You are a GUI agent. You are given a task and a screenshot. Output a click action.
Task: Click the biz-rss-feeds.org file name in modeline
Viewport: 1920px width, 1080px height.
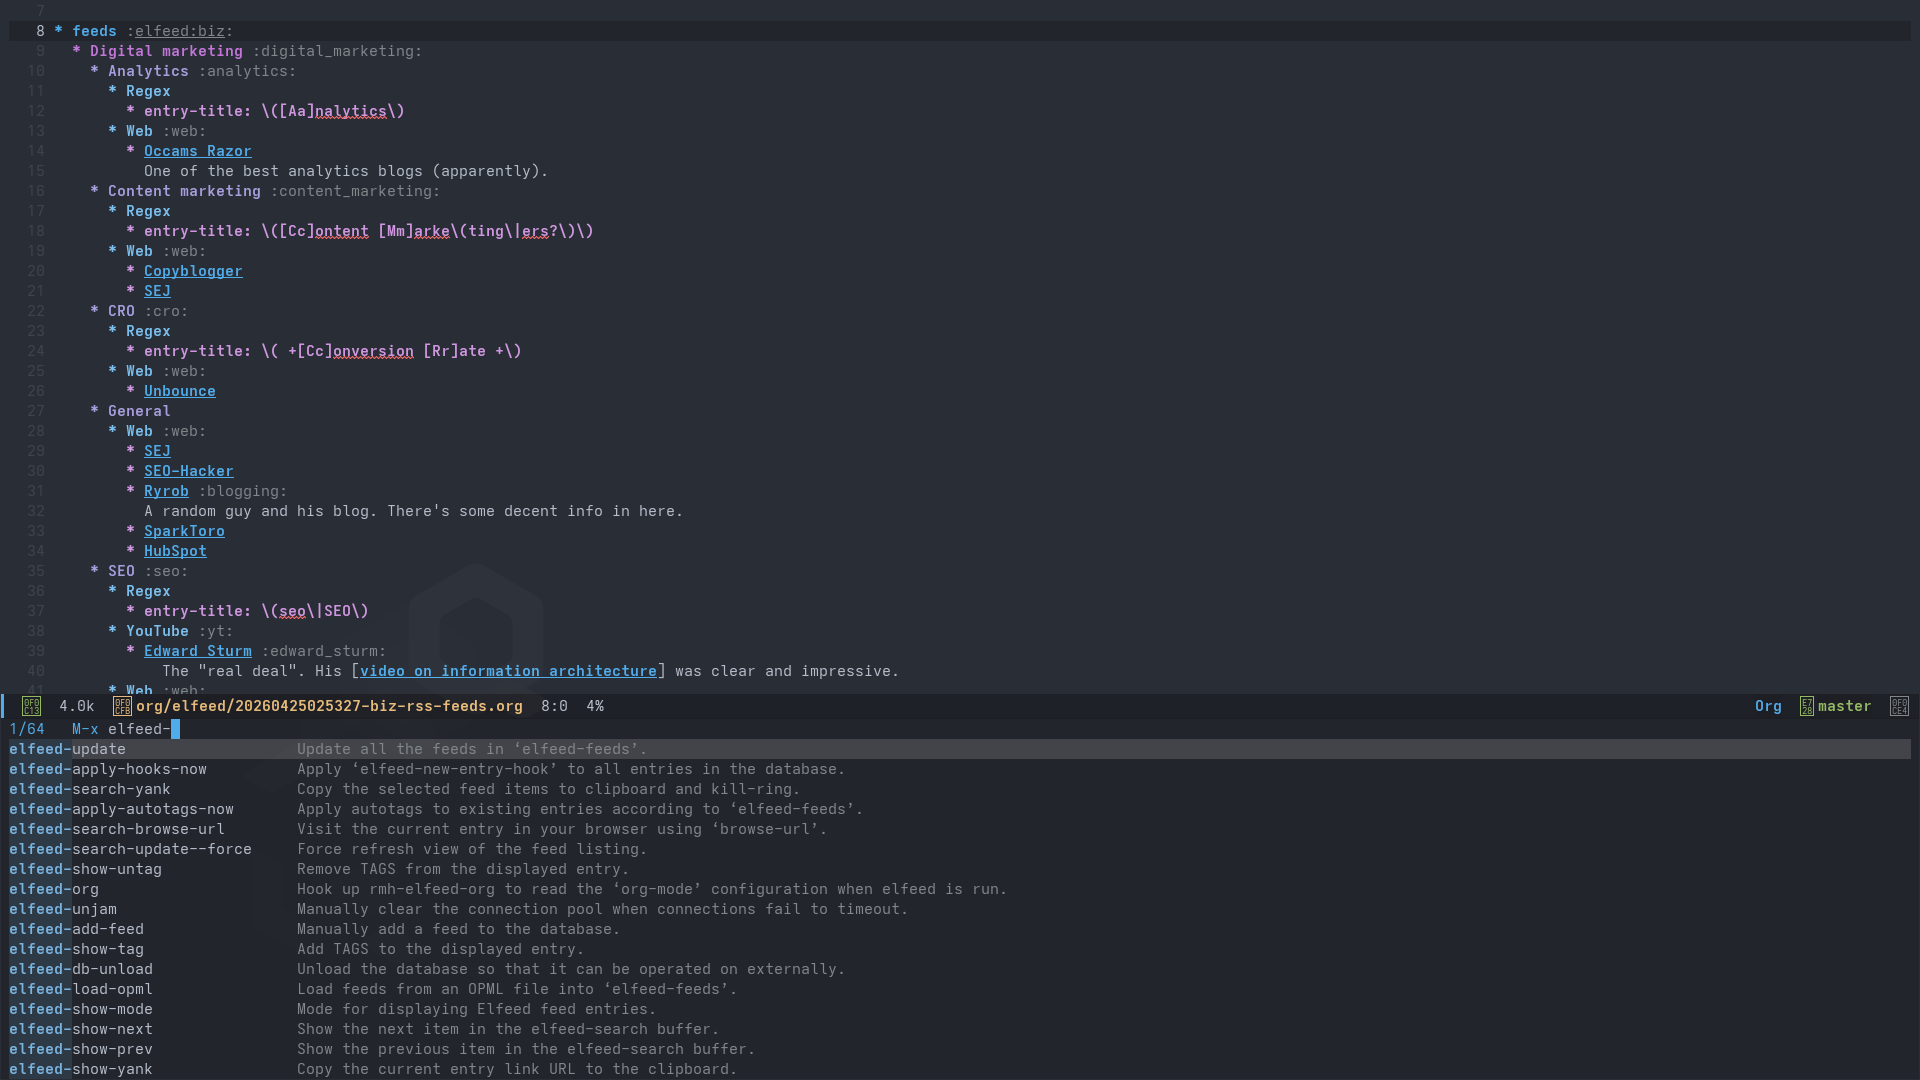click(x=329, y=706)
